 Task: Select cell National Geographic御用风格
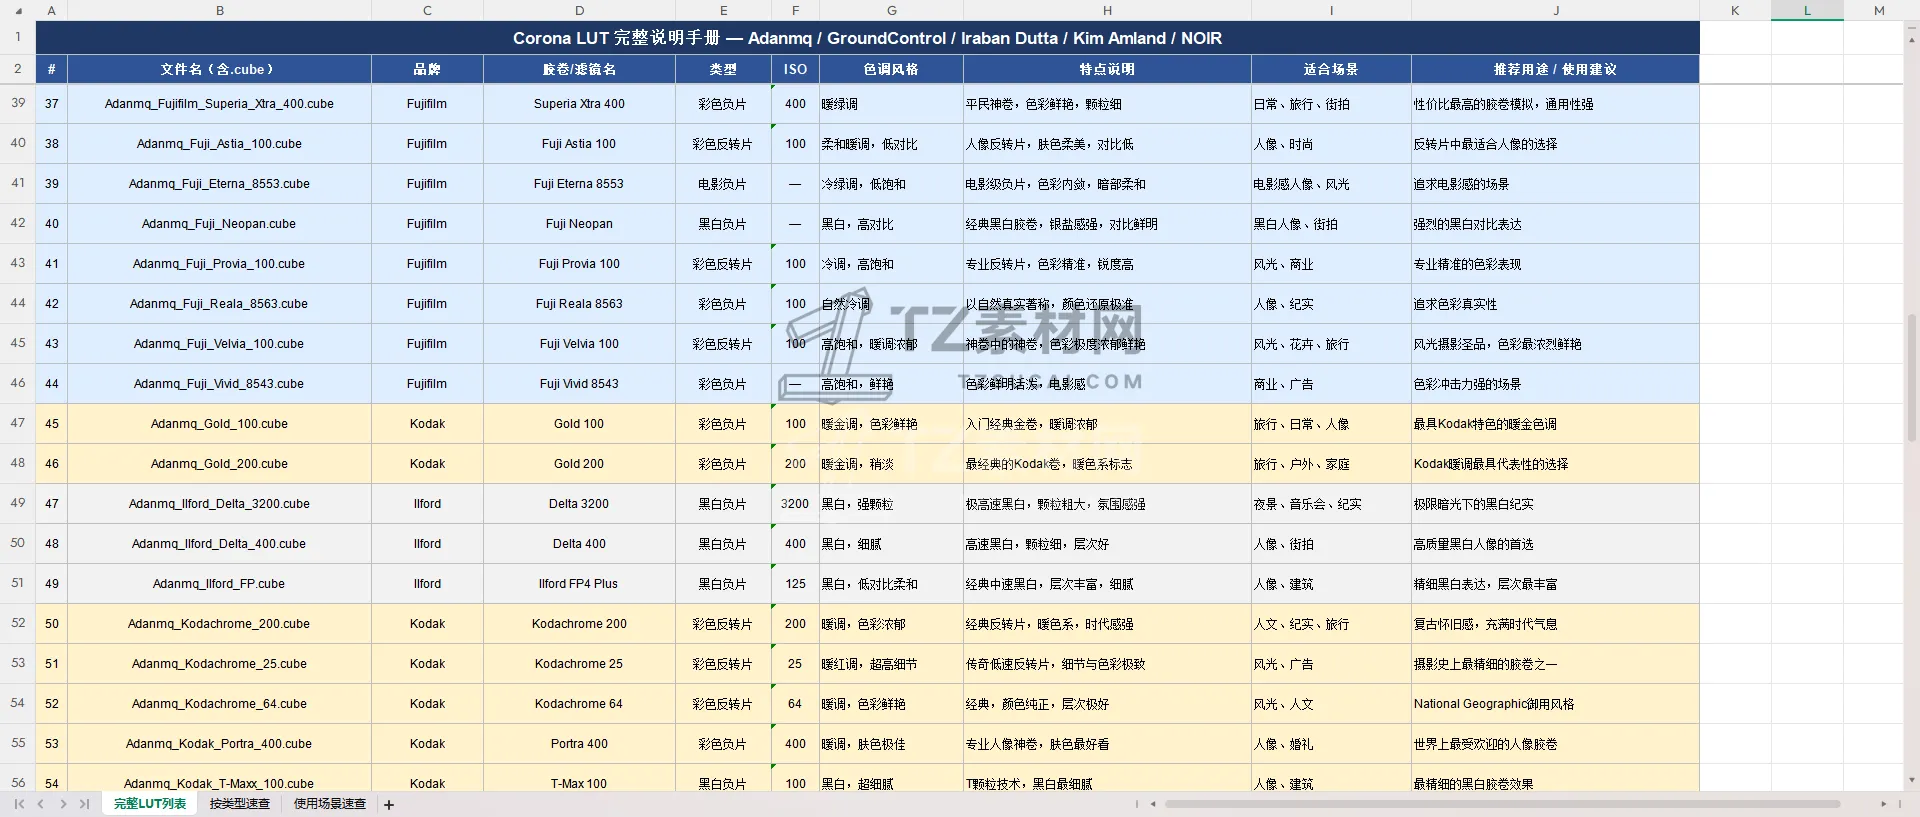[x=1555, y=704]
